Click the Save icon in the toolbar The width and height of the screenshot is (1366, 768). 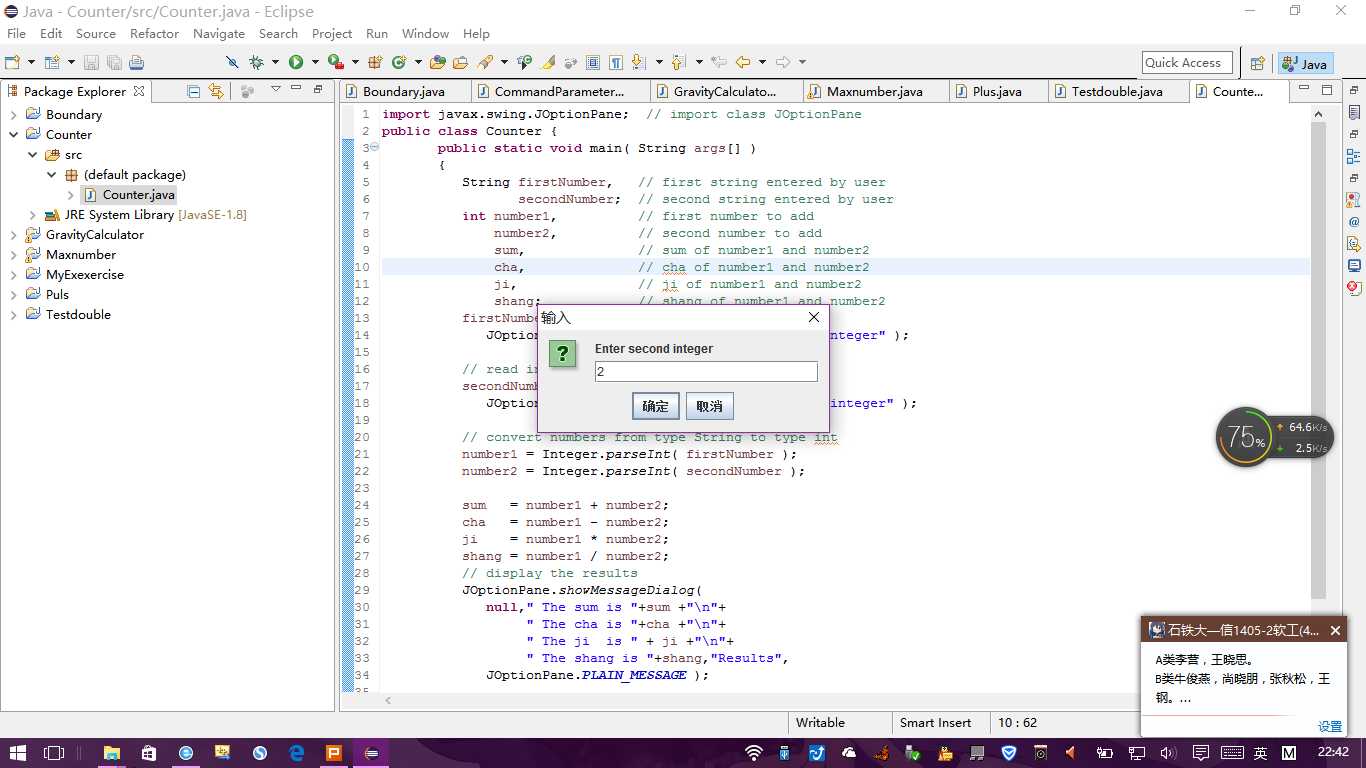91,62
